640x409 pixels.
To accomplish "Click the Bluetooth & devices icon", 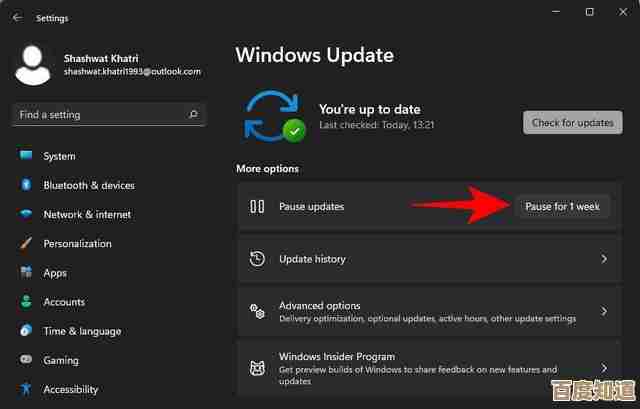I will 26,185.
